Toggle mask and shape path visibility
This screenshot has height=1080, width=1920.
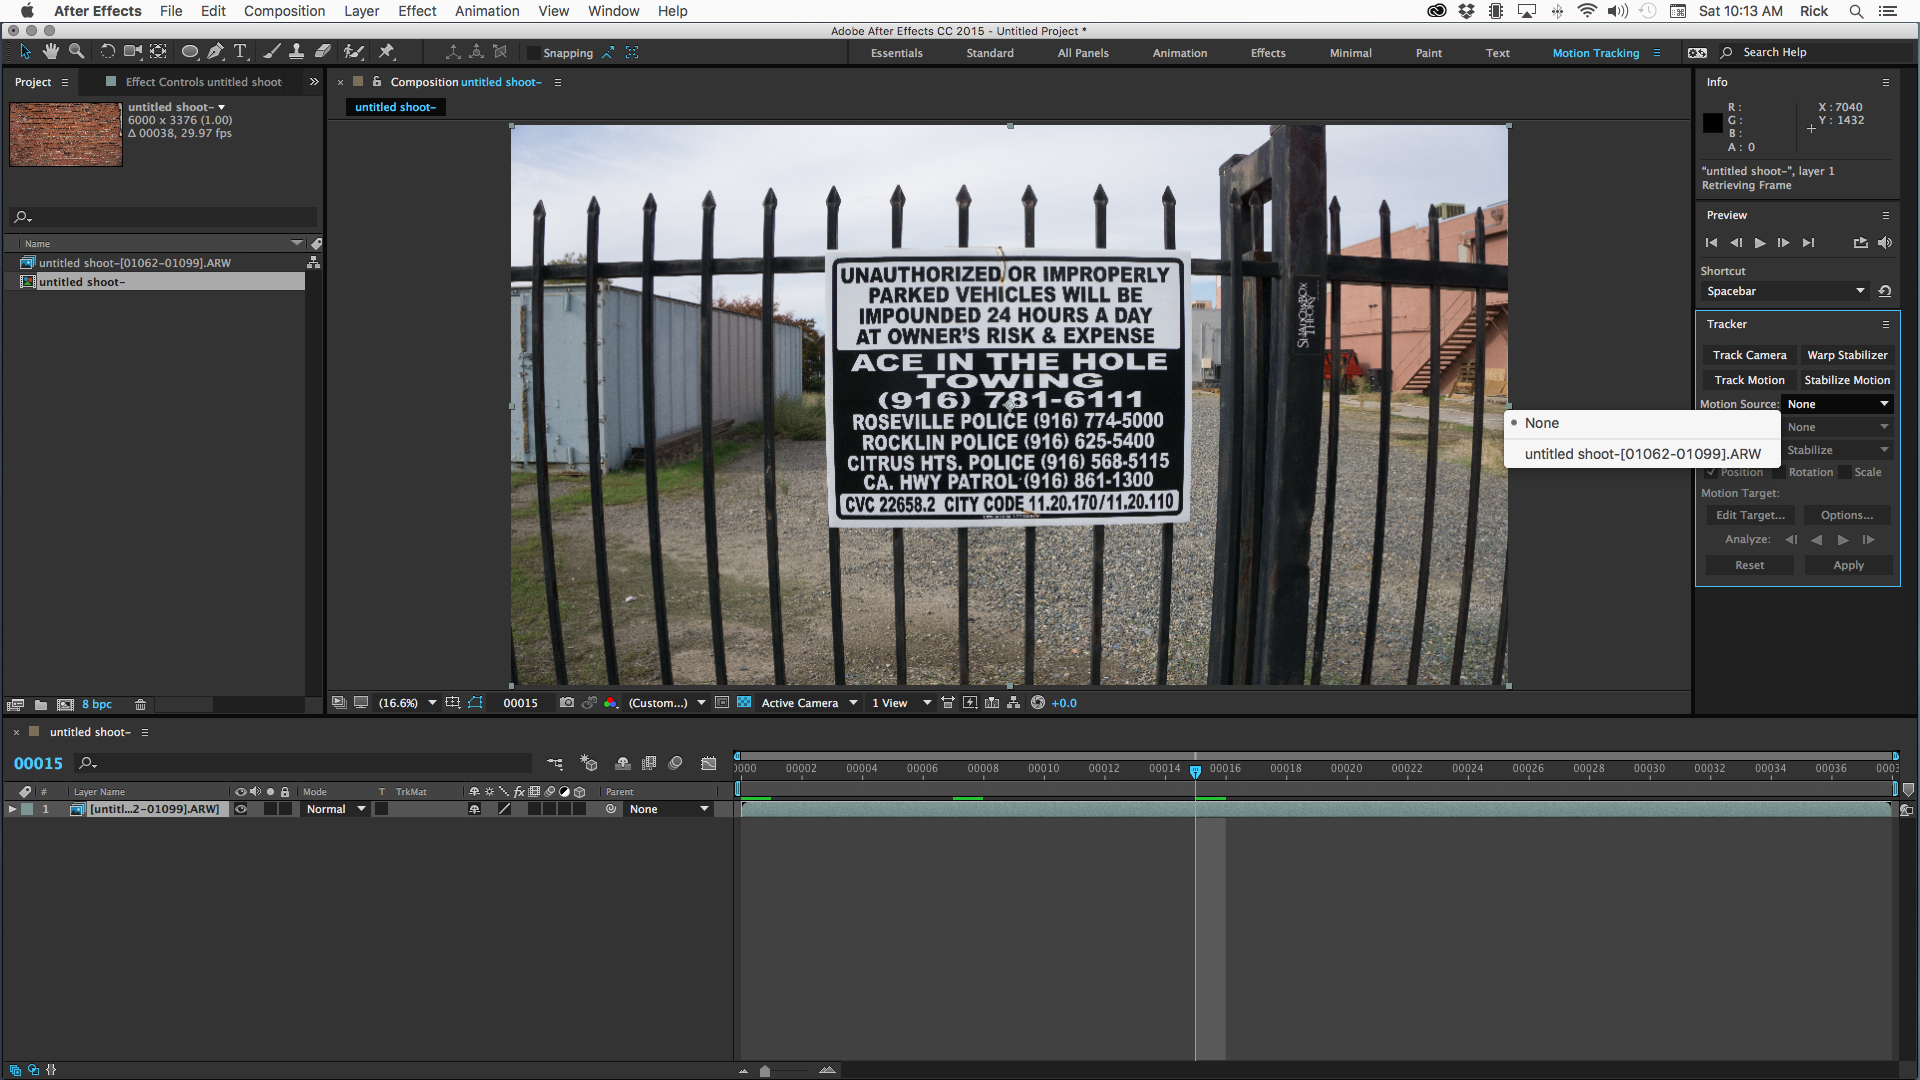tap(475, 703)
